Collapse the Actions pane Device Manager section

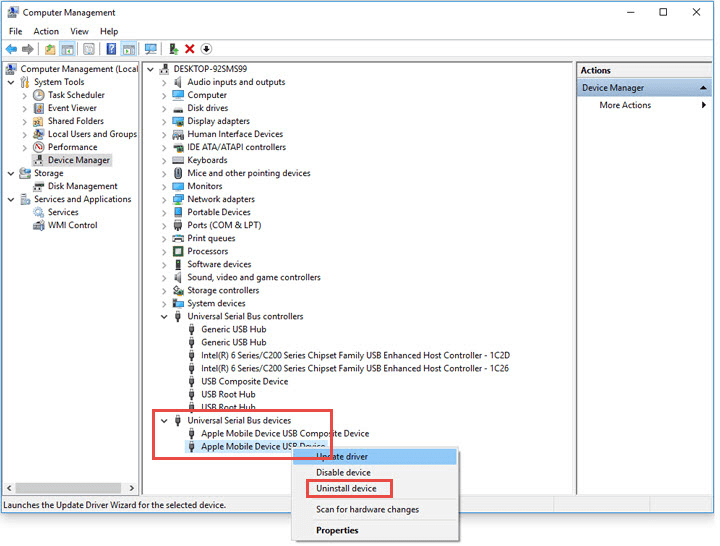[x=703, y=88]
